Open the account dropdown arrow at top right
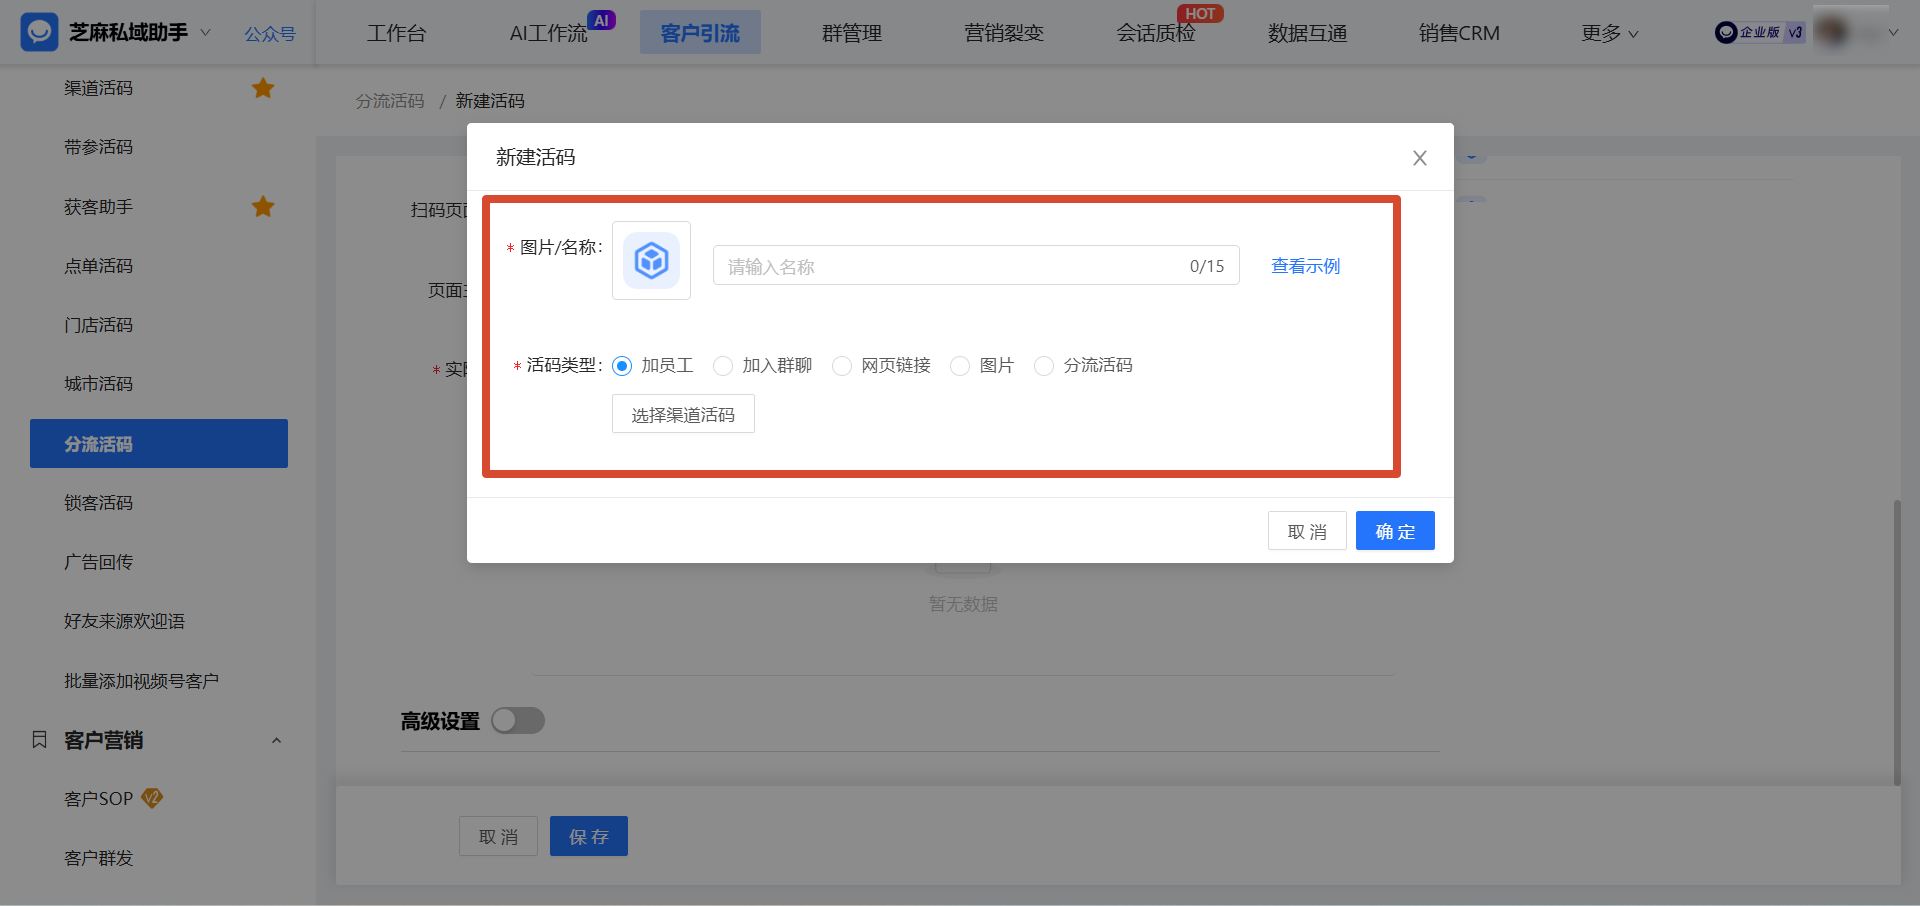 coord(1893,33)
